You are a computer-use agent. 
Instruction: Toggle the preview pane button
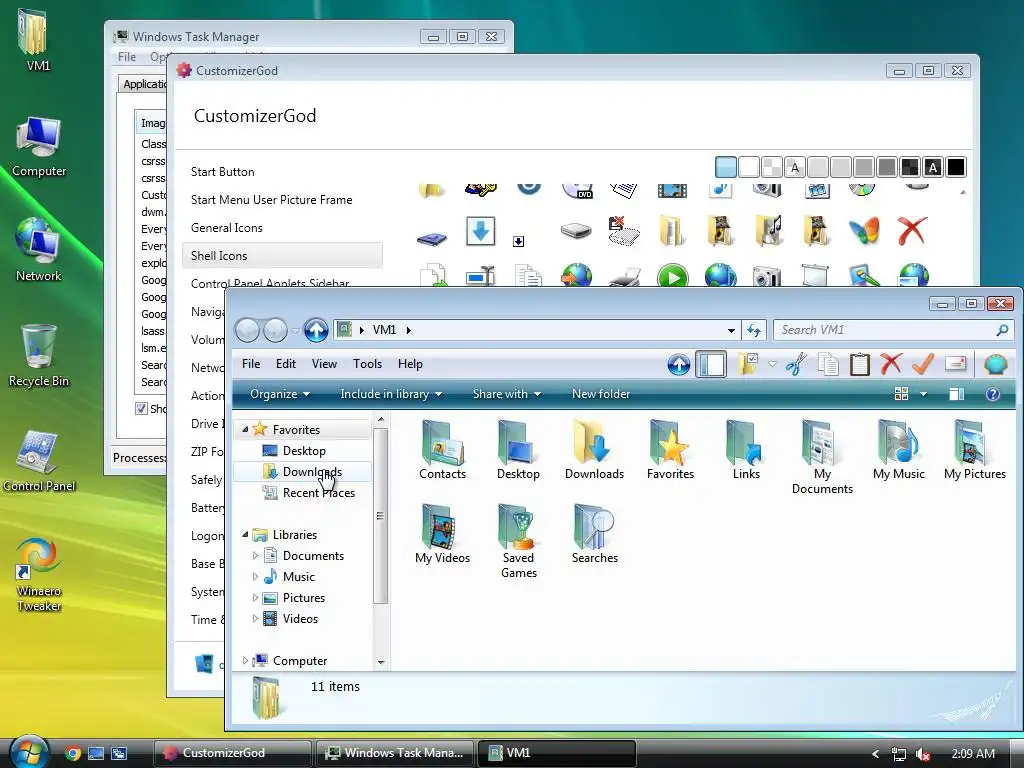point(956,394)
